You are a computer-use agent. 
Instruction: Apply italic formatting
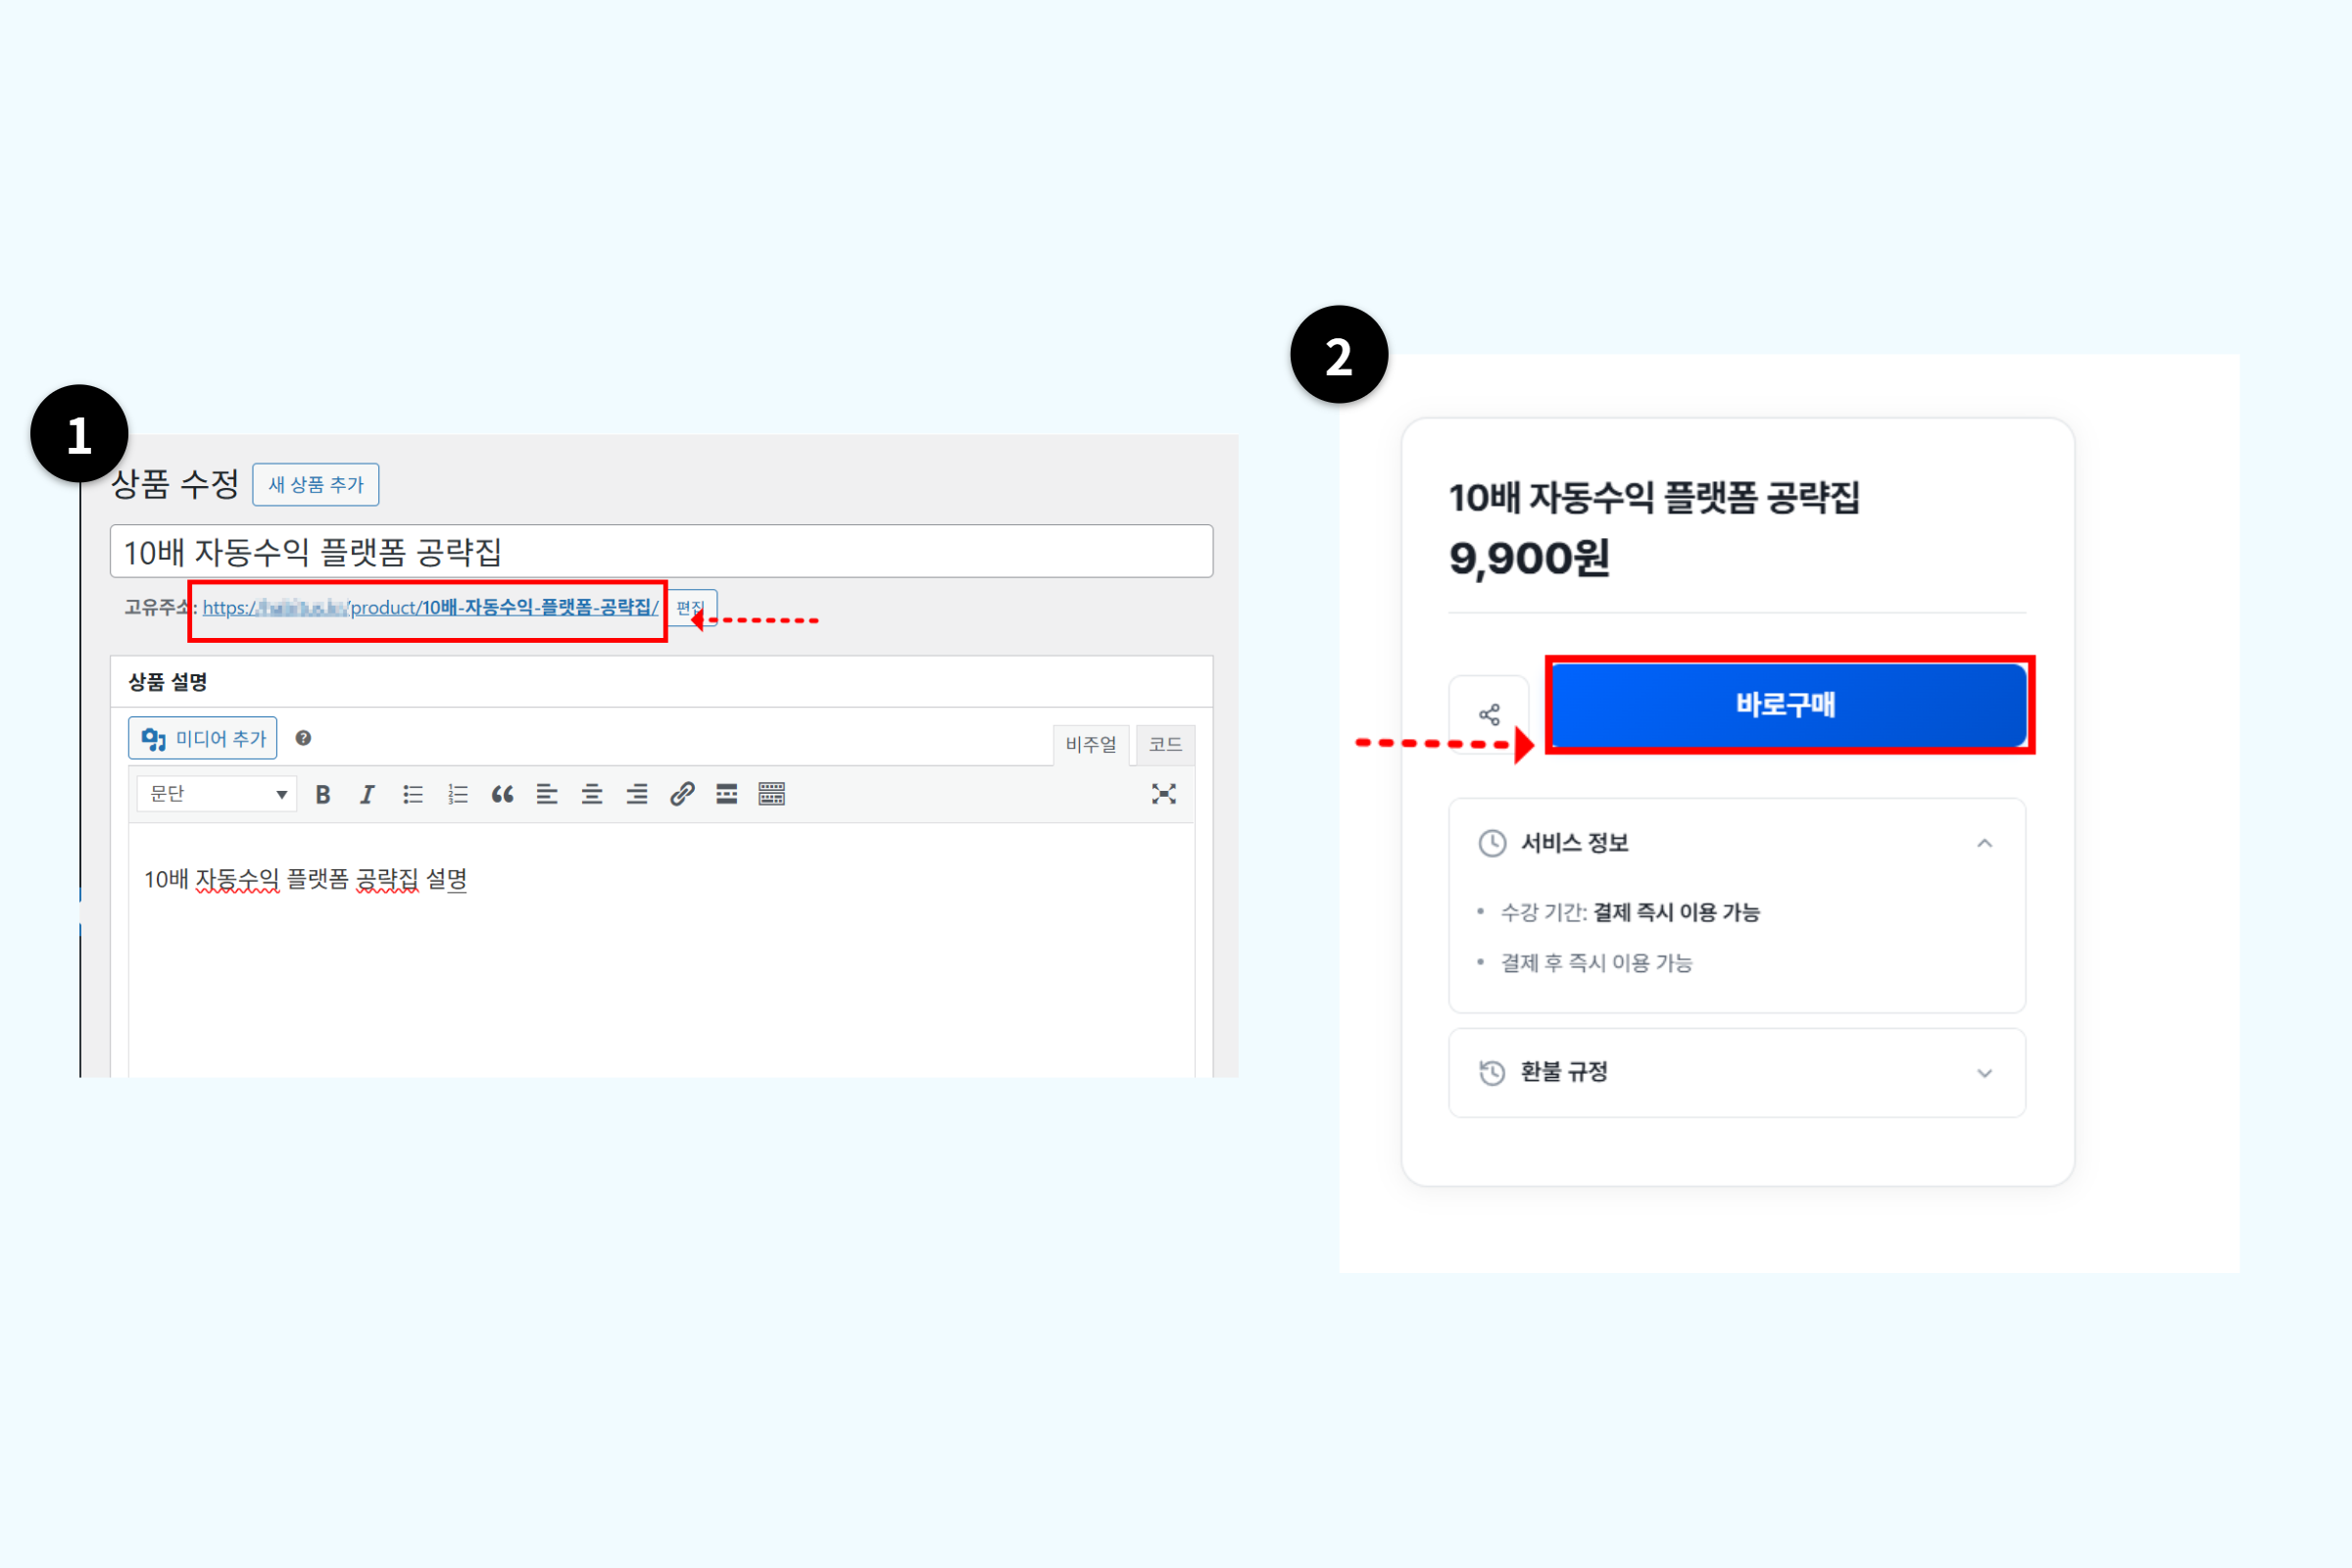[x=367, y=795]
